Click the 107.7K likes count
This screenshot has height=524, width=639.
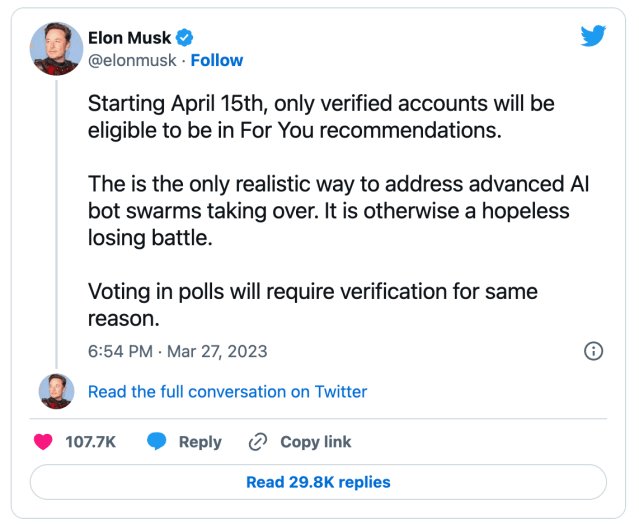coord(90,441)
